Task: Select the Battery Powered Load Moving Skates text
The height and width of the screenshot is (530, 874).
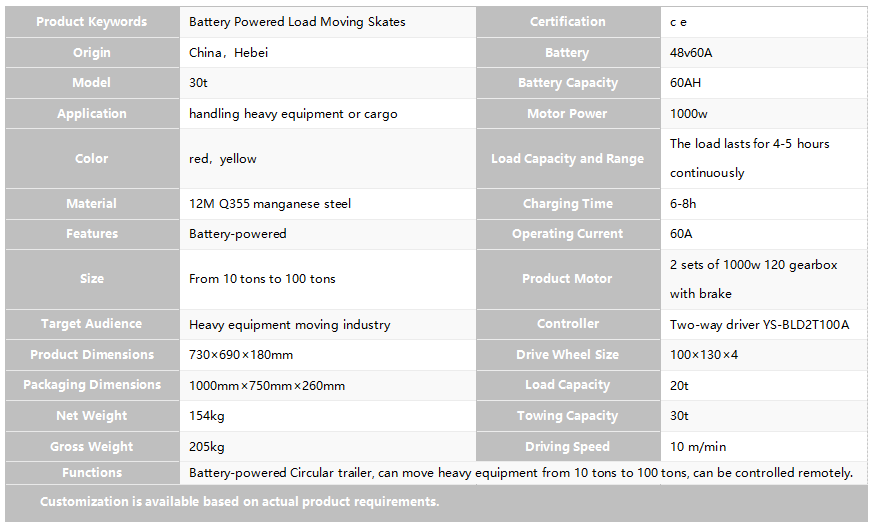Action: [297, 22]
